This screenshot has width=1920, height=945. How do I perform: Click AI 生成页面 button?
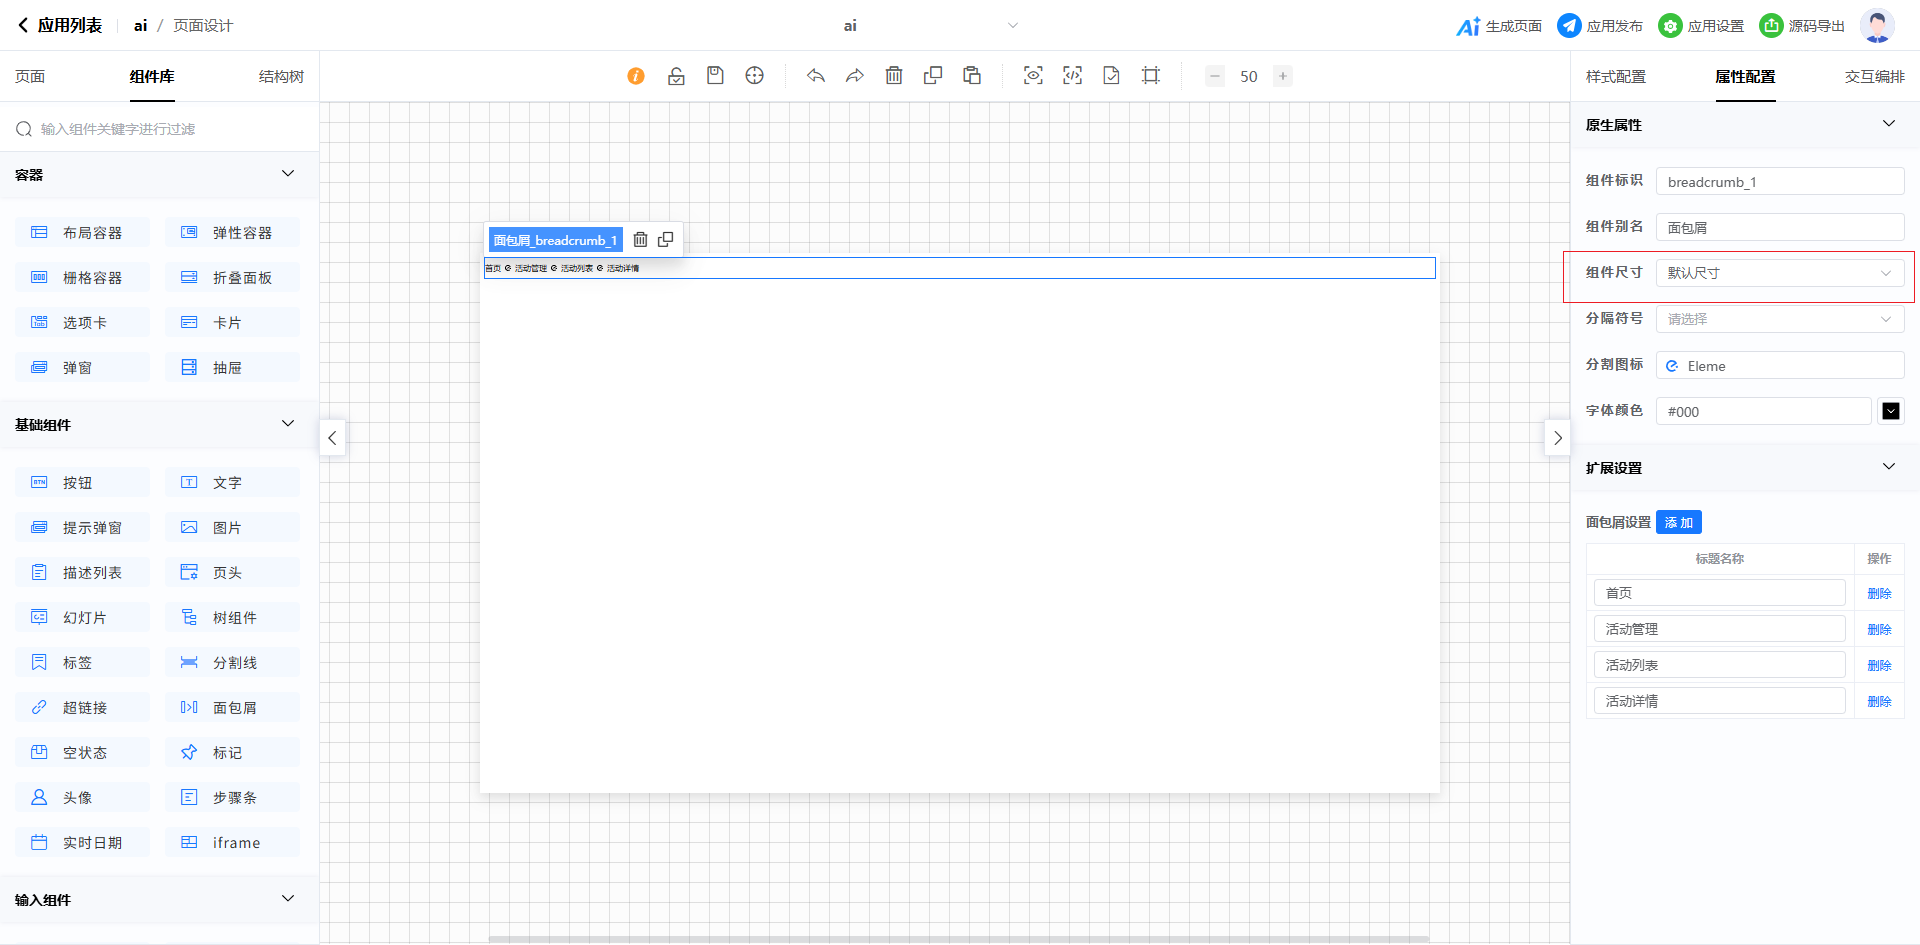coord(1499,26)
